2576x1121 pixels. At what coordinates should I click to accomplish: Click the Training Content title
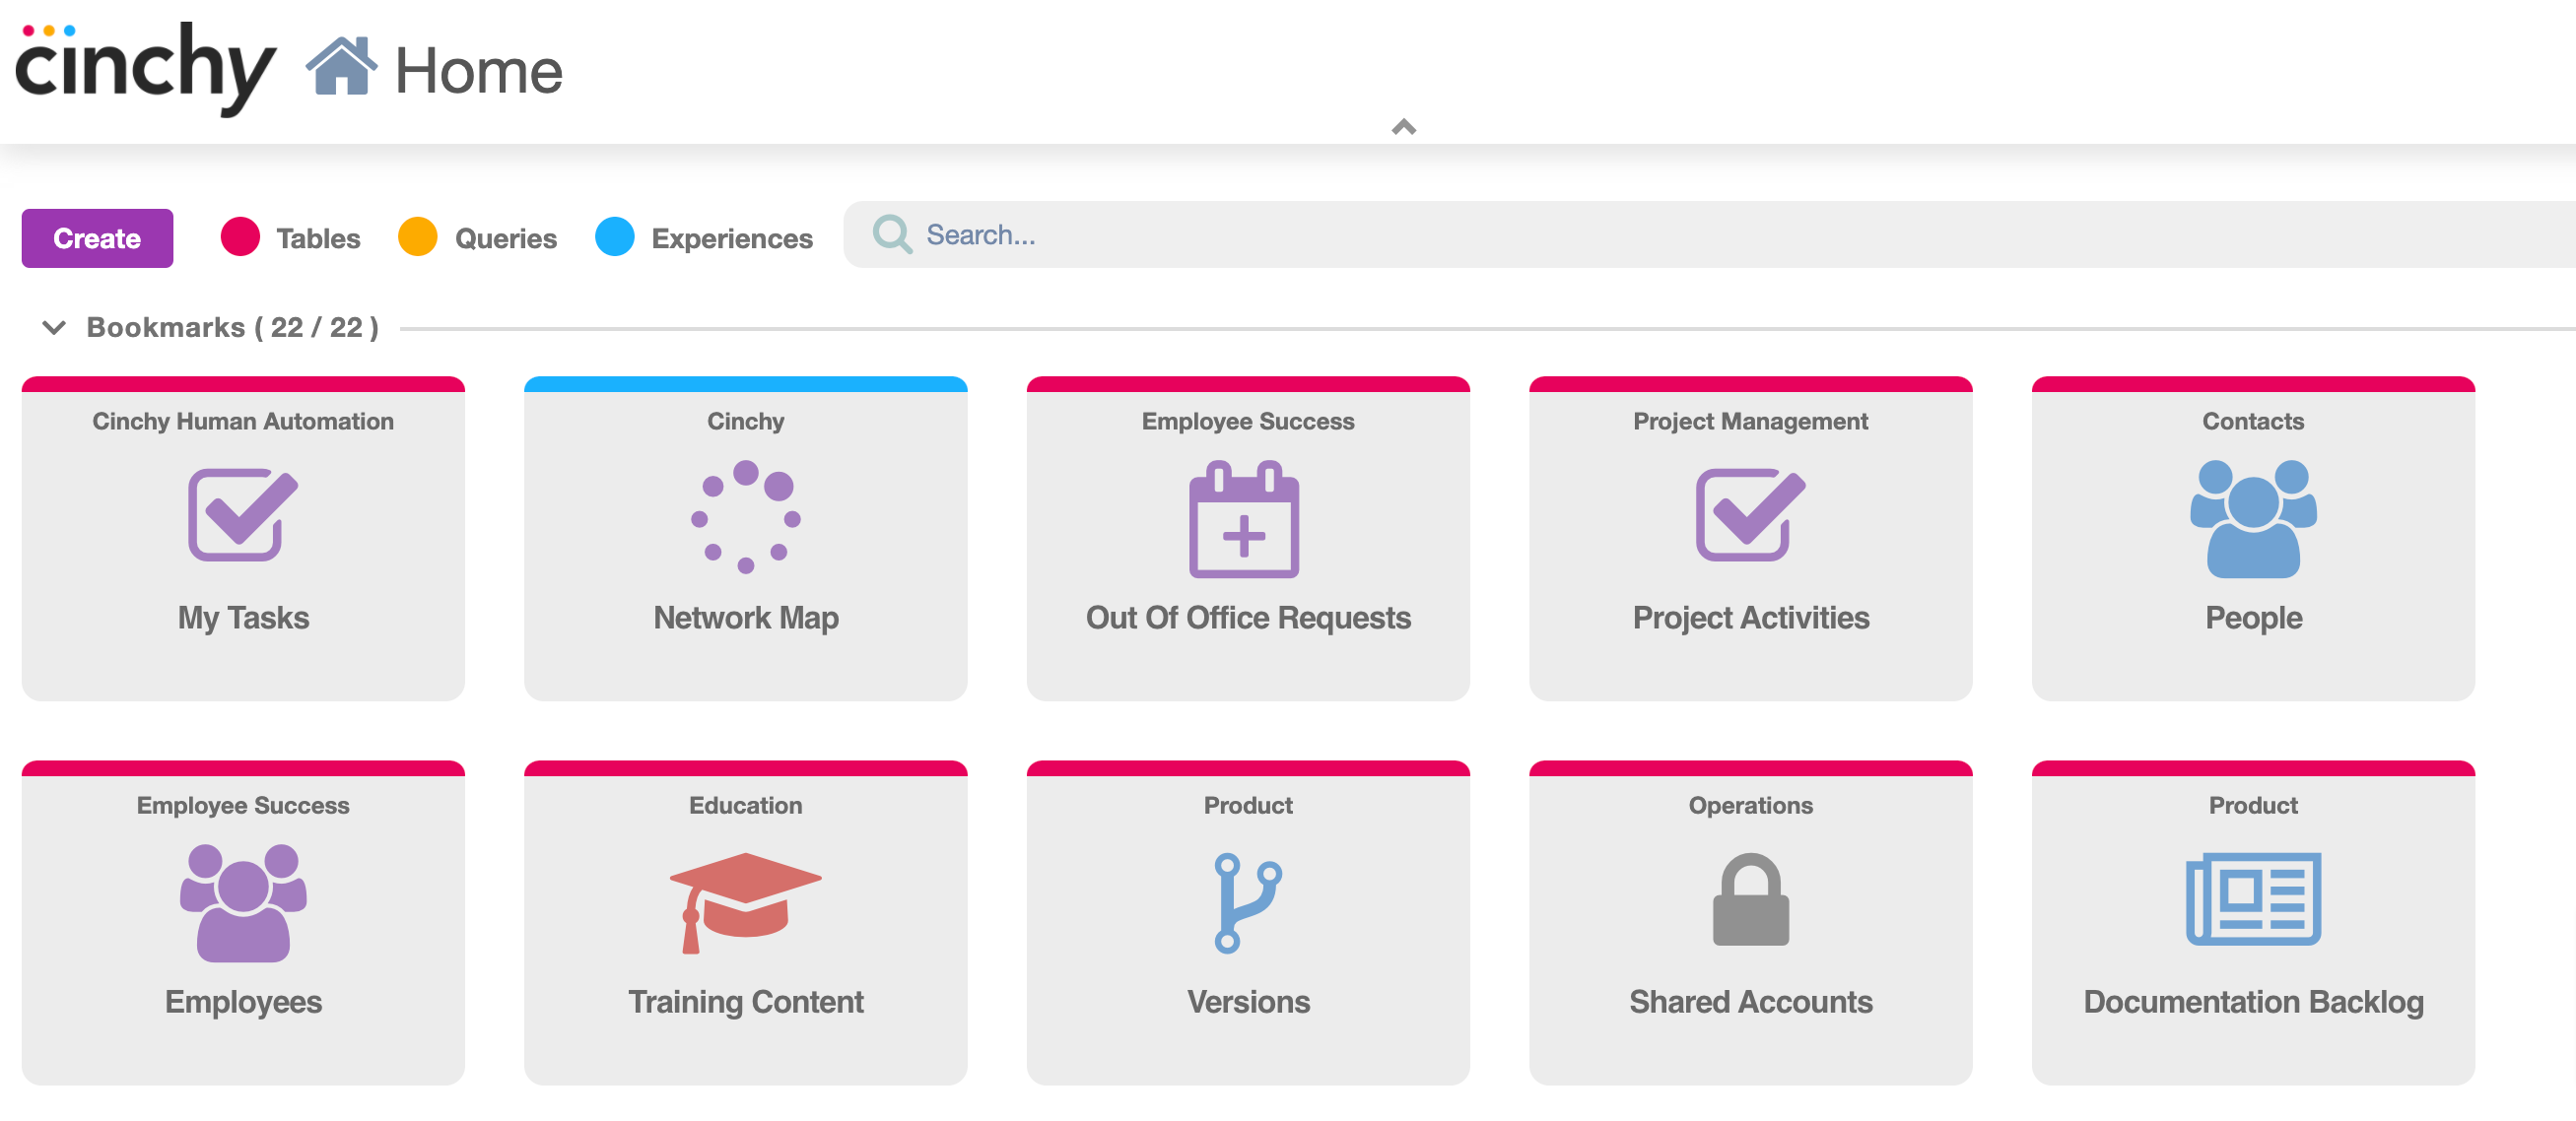[746, 1002]
